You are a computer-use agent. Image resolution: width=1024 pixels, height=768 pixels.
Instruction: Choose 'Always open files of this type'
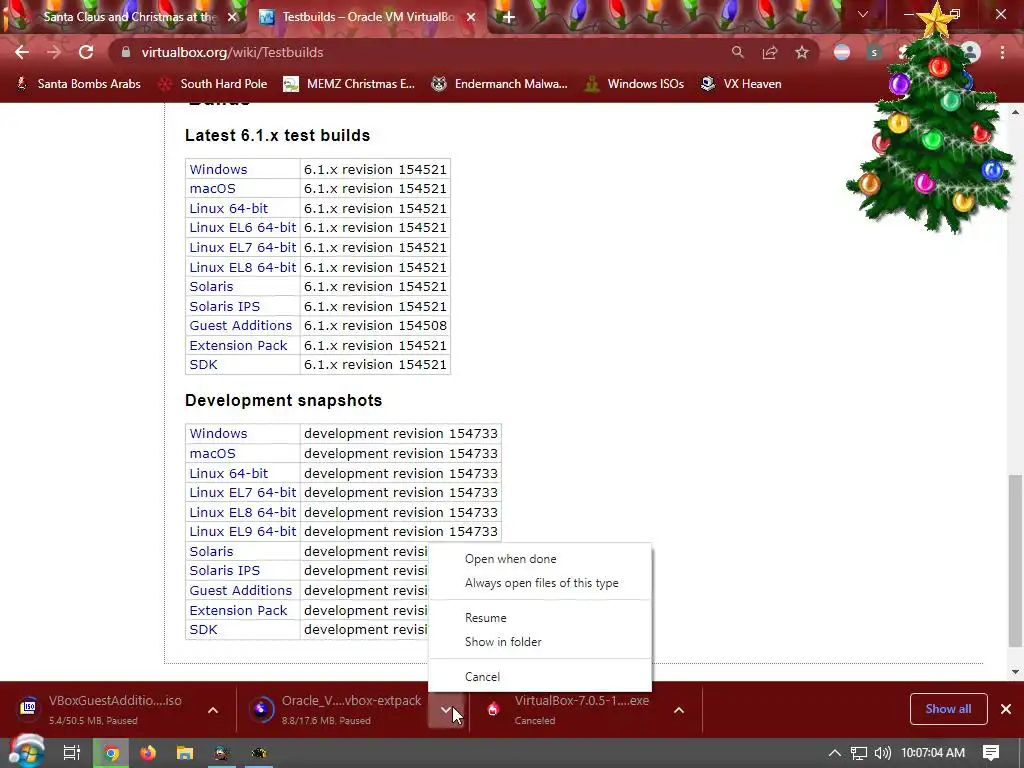[x=539, y=583]
